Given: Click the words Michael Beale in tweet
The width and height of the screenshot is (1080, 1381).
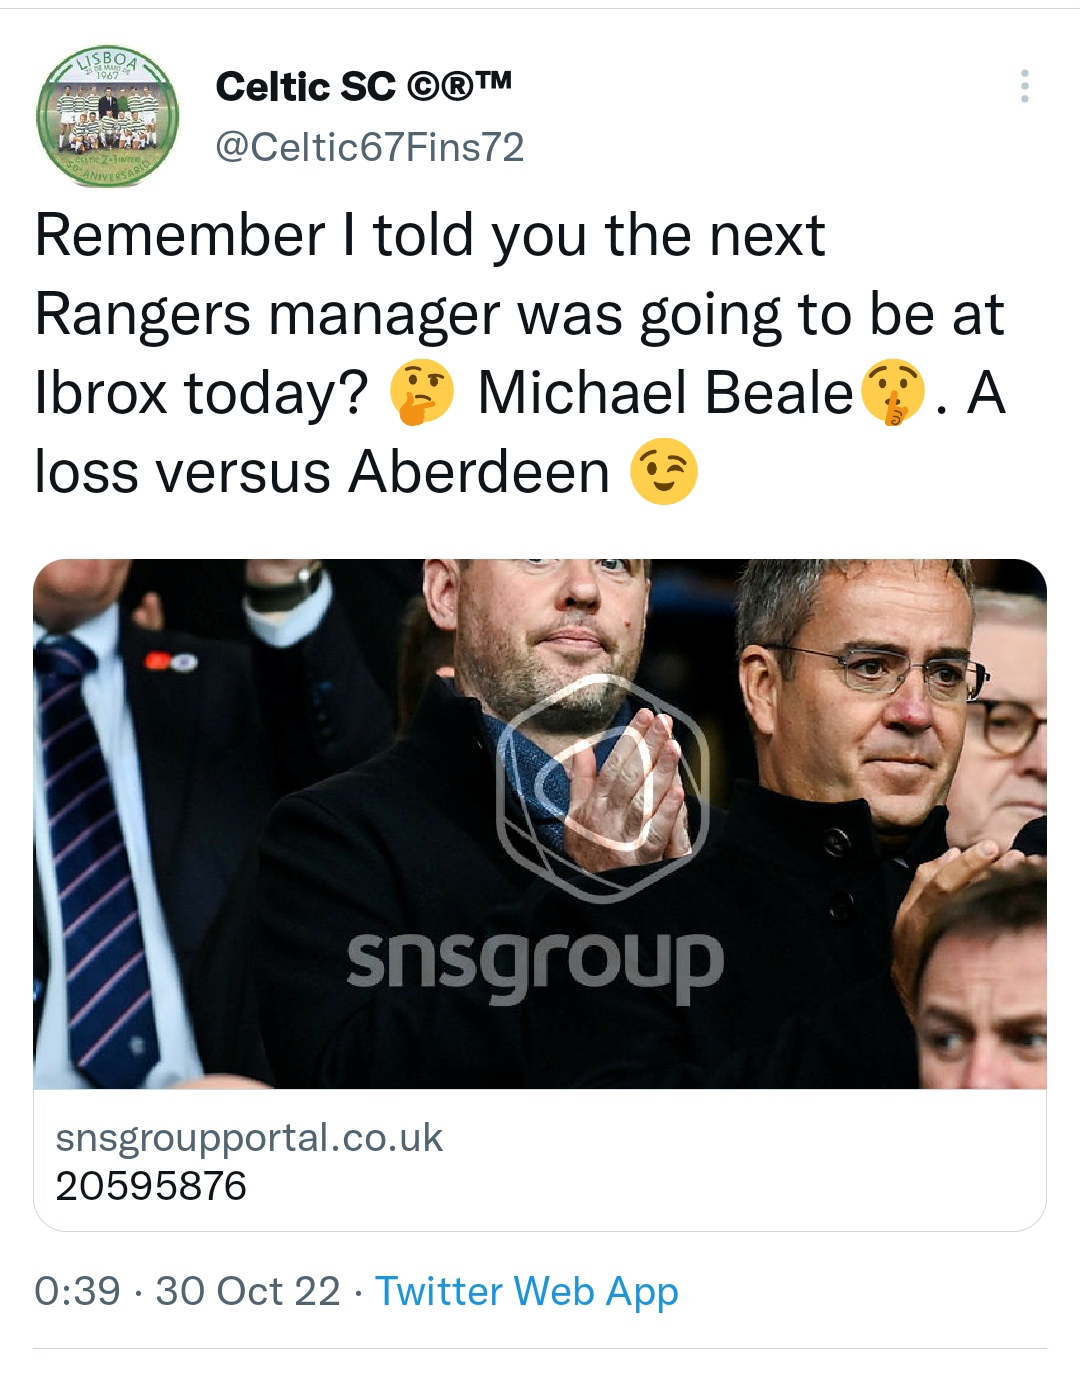Looking at the screenshot, I should [665, 392].
